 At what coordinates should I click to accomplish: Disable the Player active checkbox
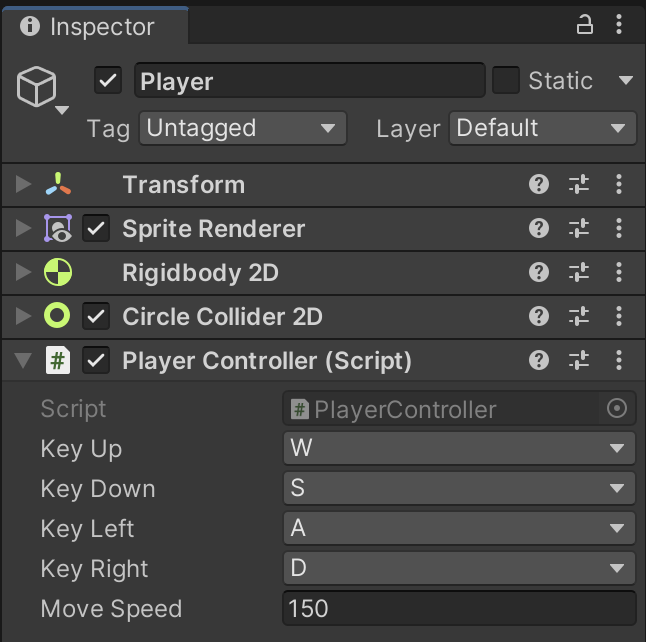coord(107,81)
